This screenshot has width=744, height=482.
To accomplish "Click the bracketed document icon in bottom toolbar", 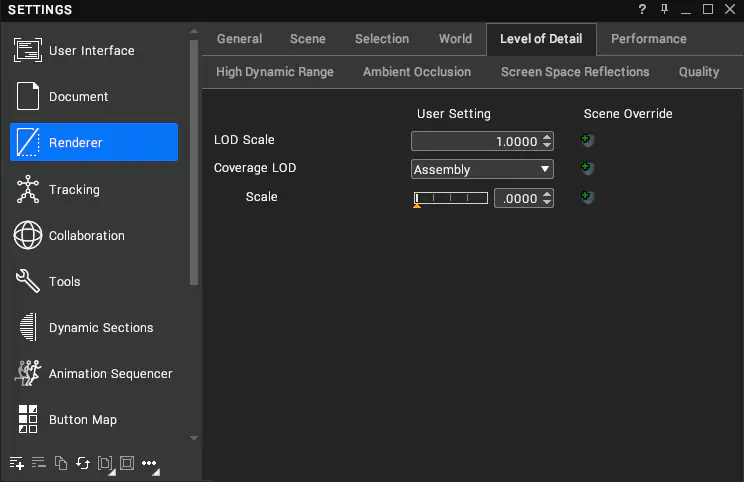I will [105, 463].
